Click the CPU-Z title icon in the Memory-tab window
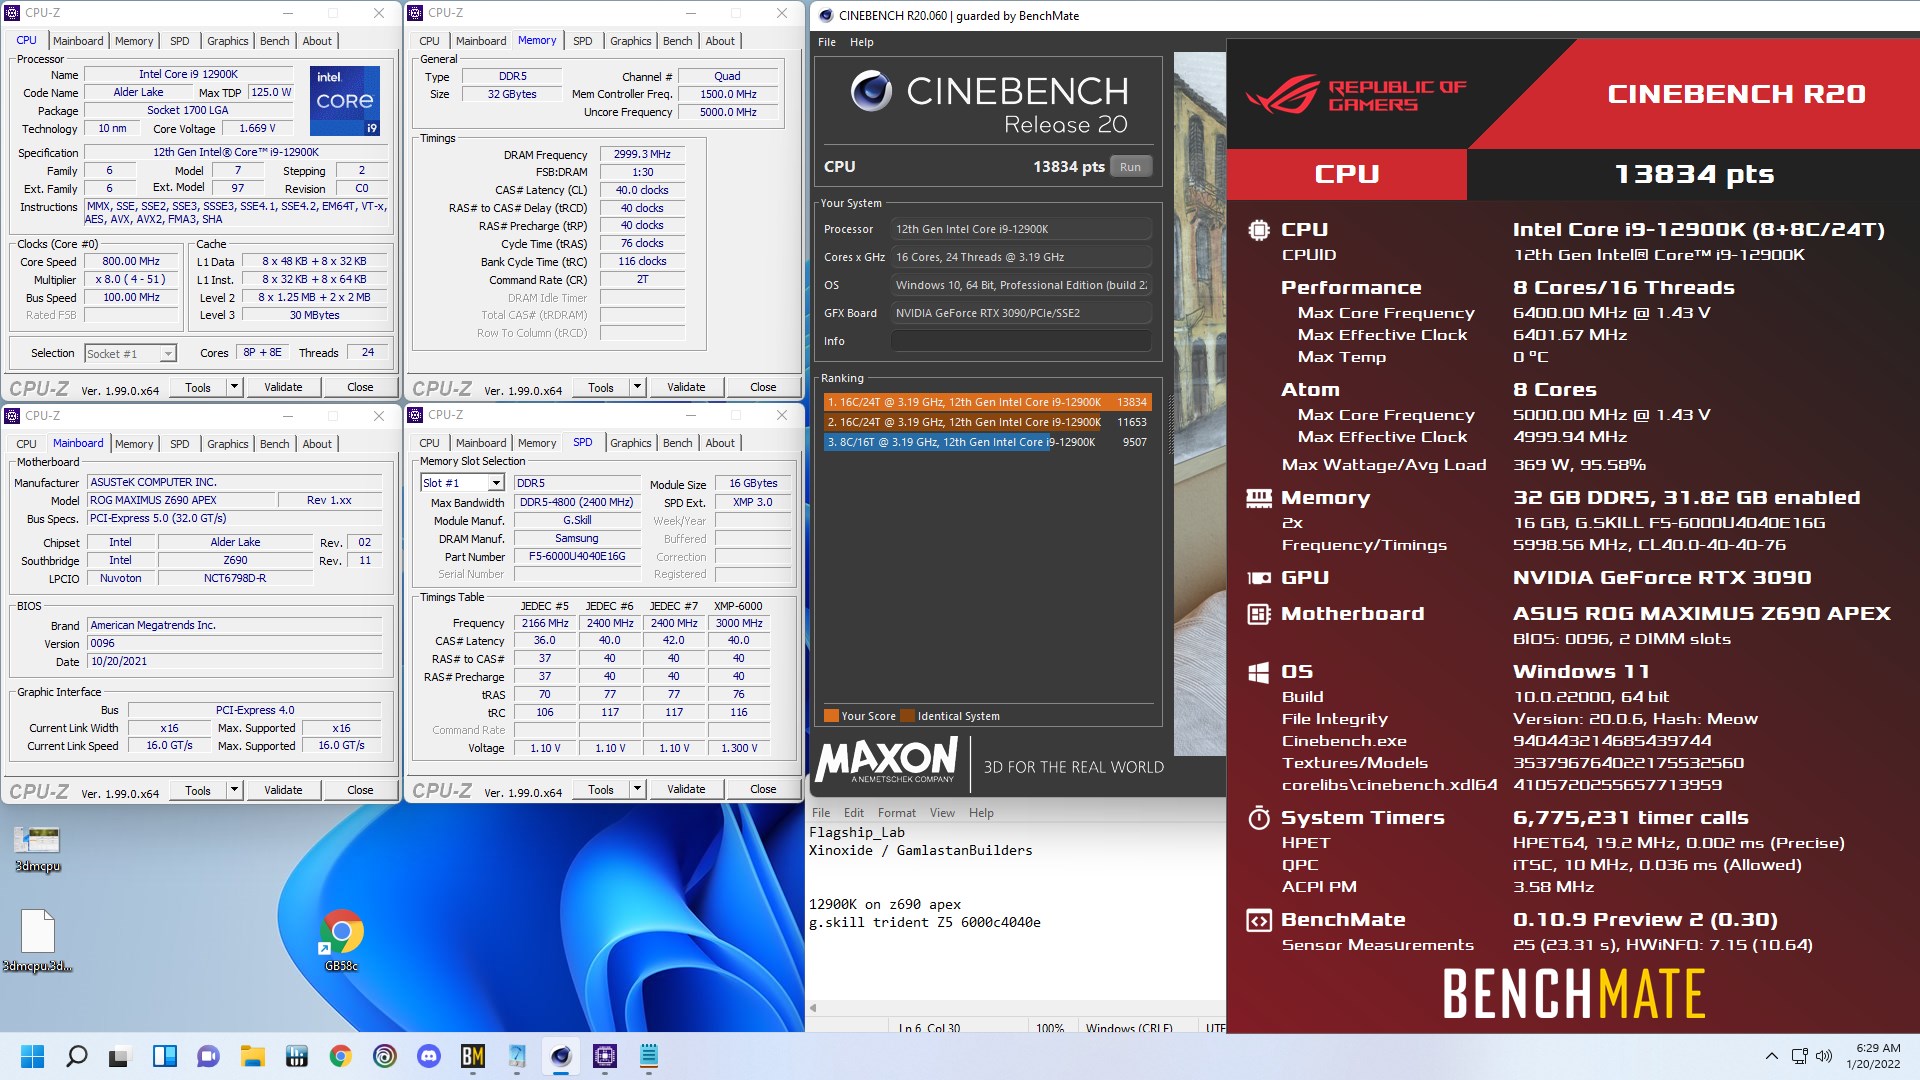The image size is (1920, 1080). click(415, 13)
